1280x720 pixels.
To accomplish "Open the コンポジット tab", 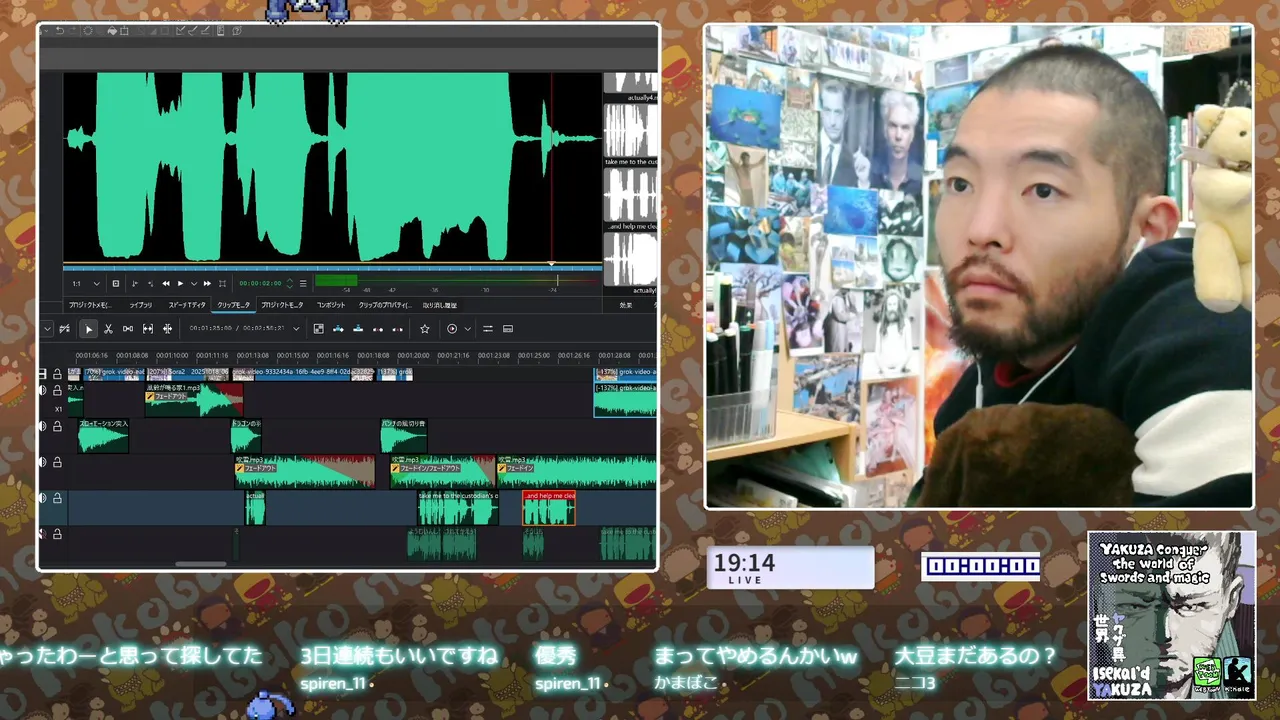I will click(x=330, y=305).
